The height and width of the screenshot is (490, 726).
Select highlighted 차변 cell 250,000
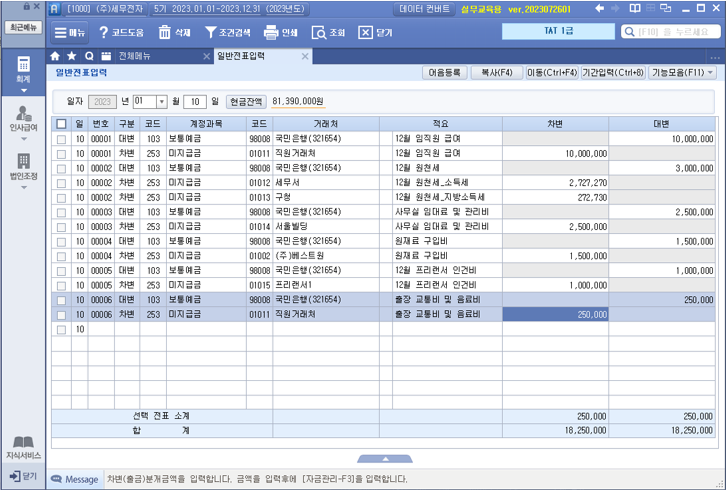pyautogui.click(x=555, y=314)
